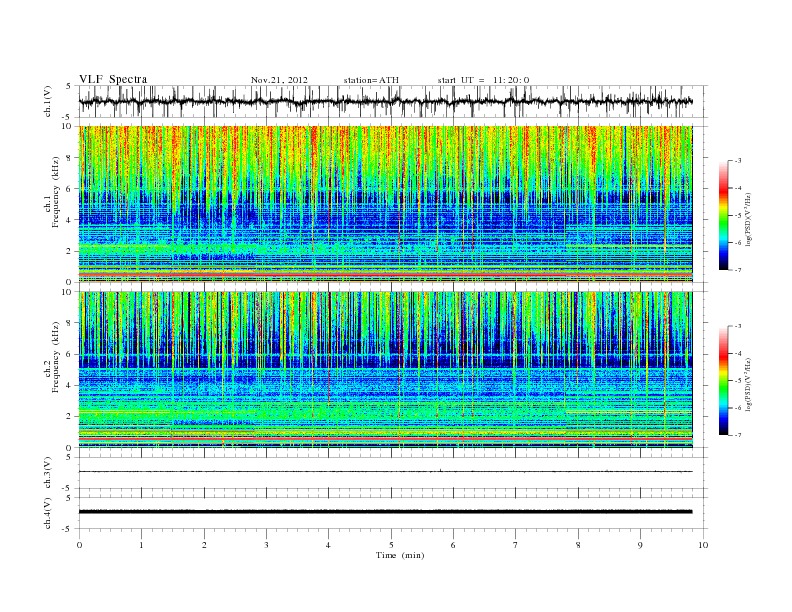Click the "ch.1 Frequency (kHz)" axis label
Viewport: 792px width, 612px height.
click(52, 192)
